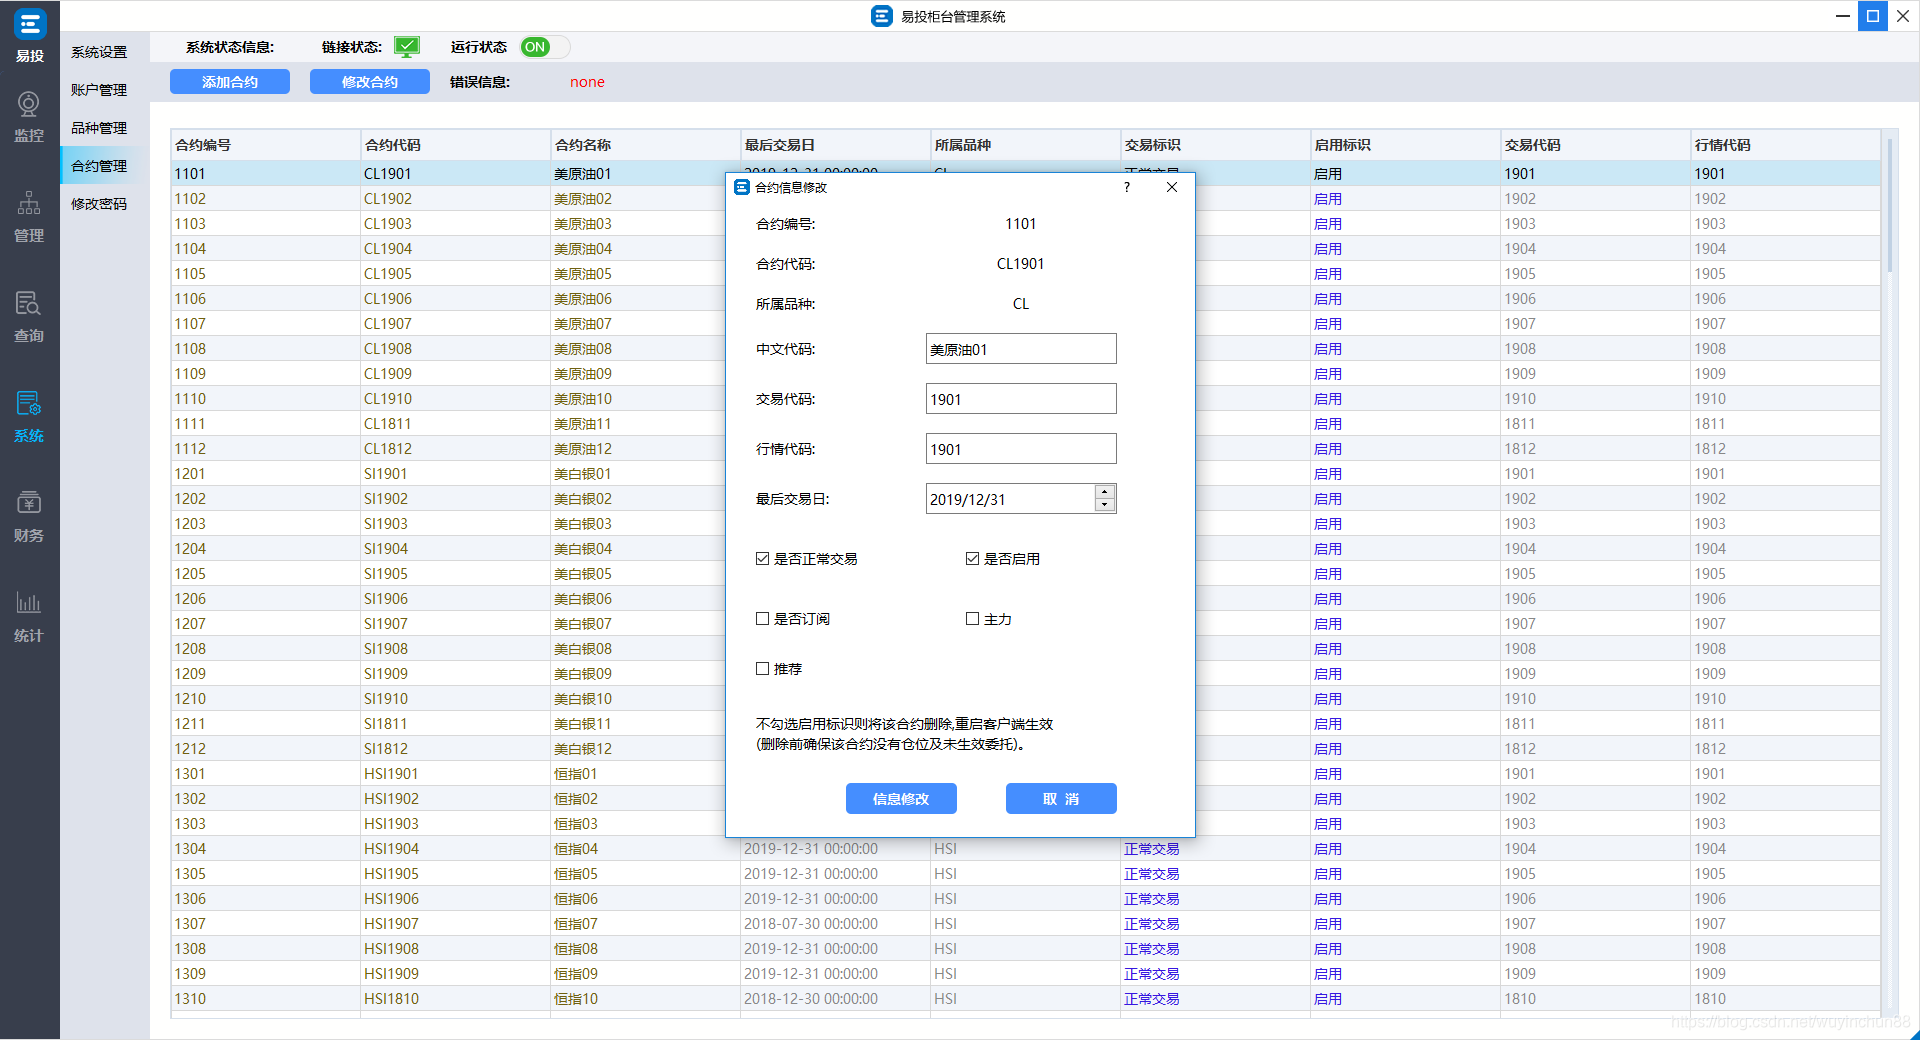Image resolution: width=1920 pixels, height=1040 pixels.
Task: Confirm with the 信息修改 button
Action: tap(901, 799)
